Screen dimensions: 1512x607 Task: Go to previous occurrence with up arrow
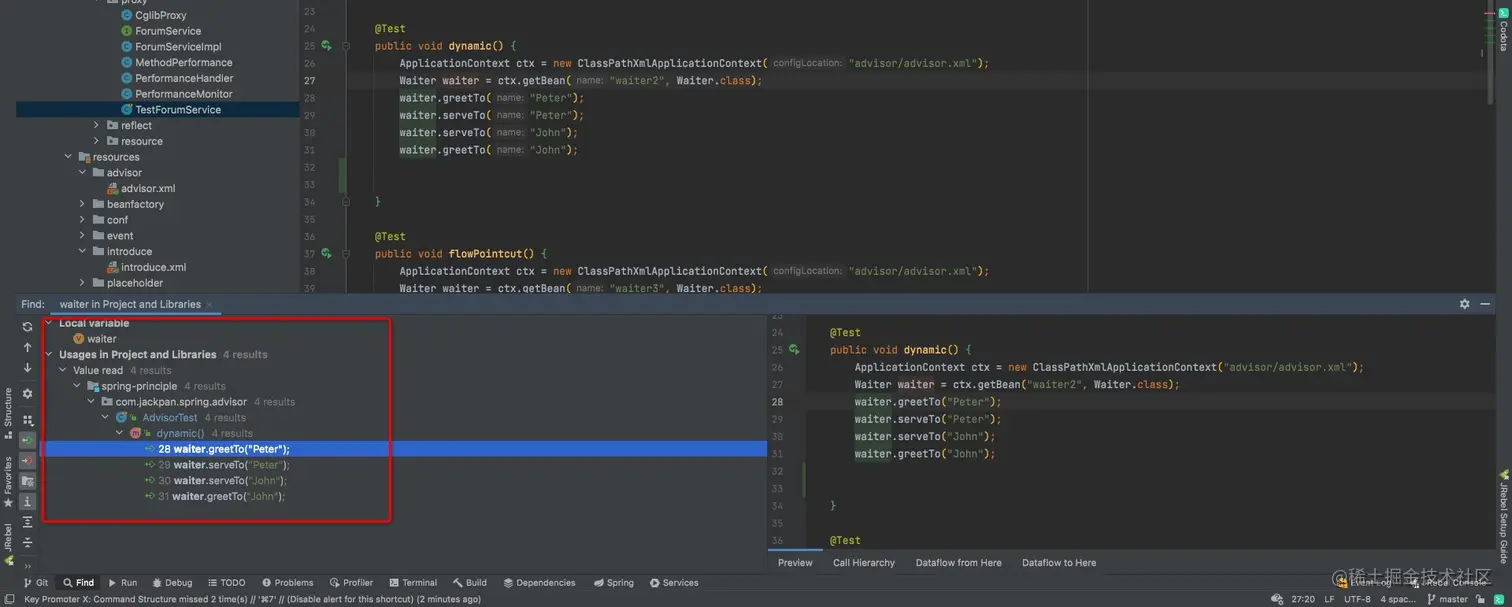point(27,348)
